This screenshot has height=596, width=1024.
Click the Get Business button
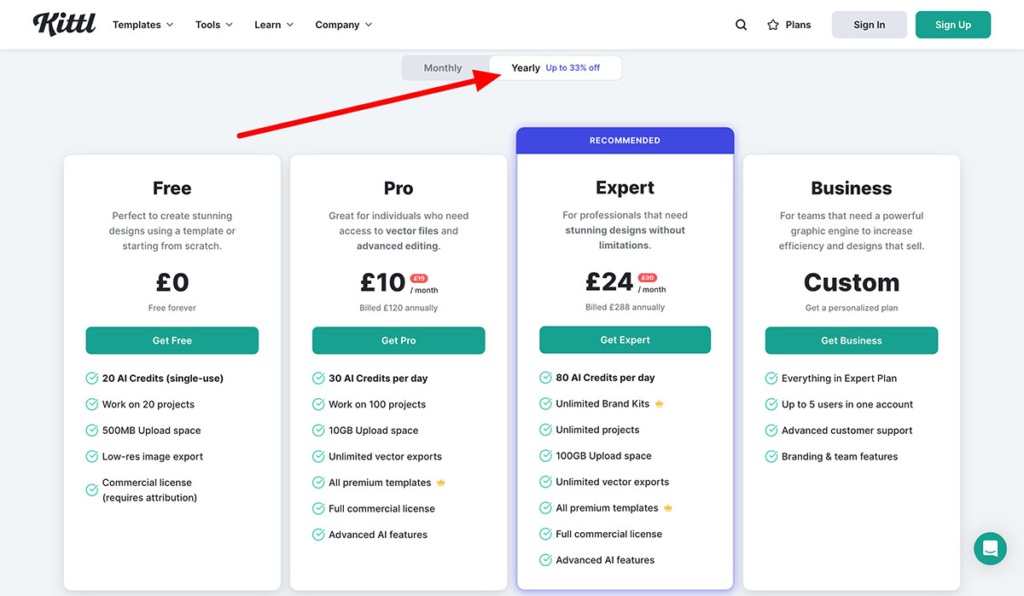click(851, 340)
